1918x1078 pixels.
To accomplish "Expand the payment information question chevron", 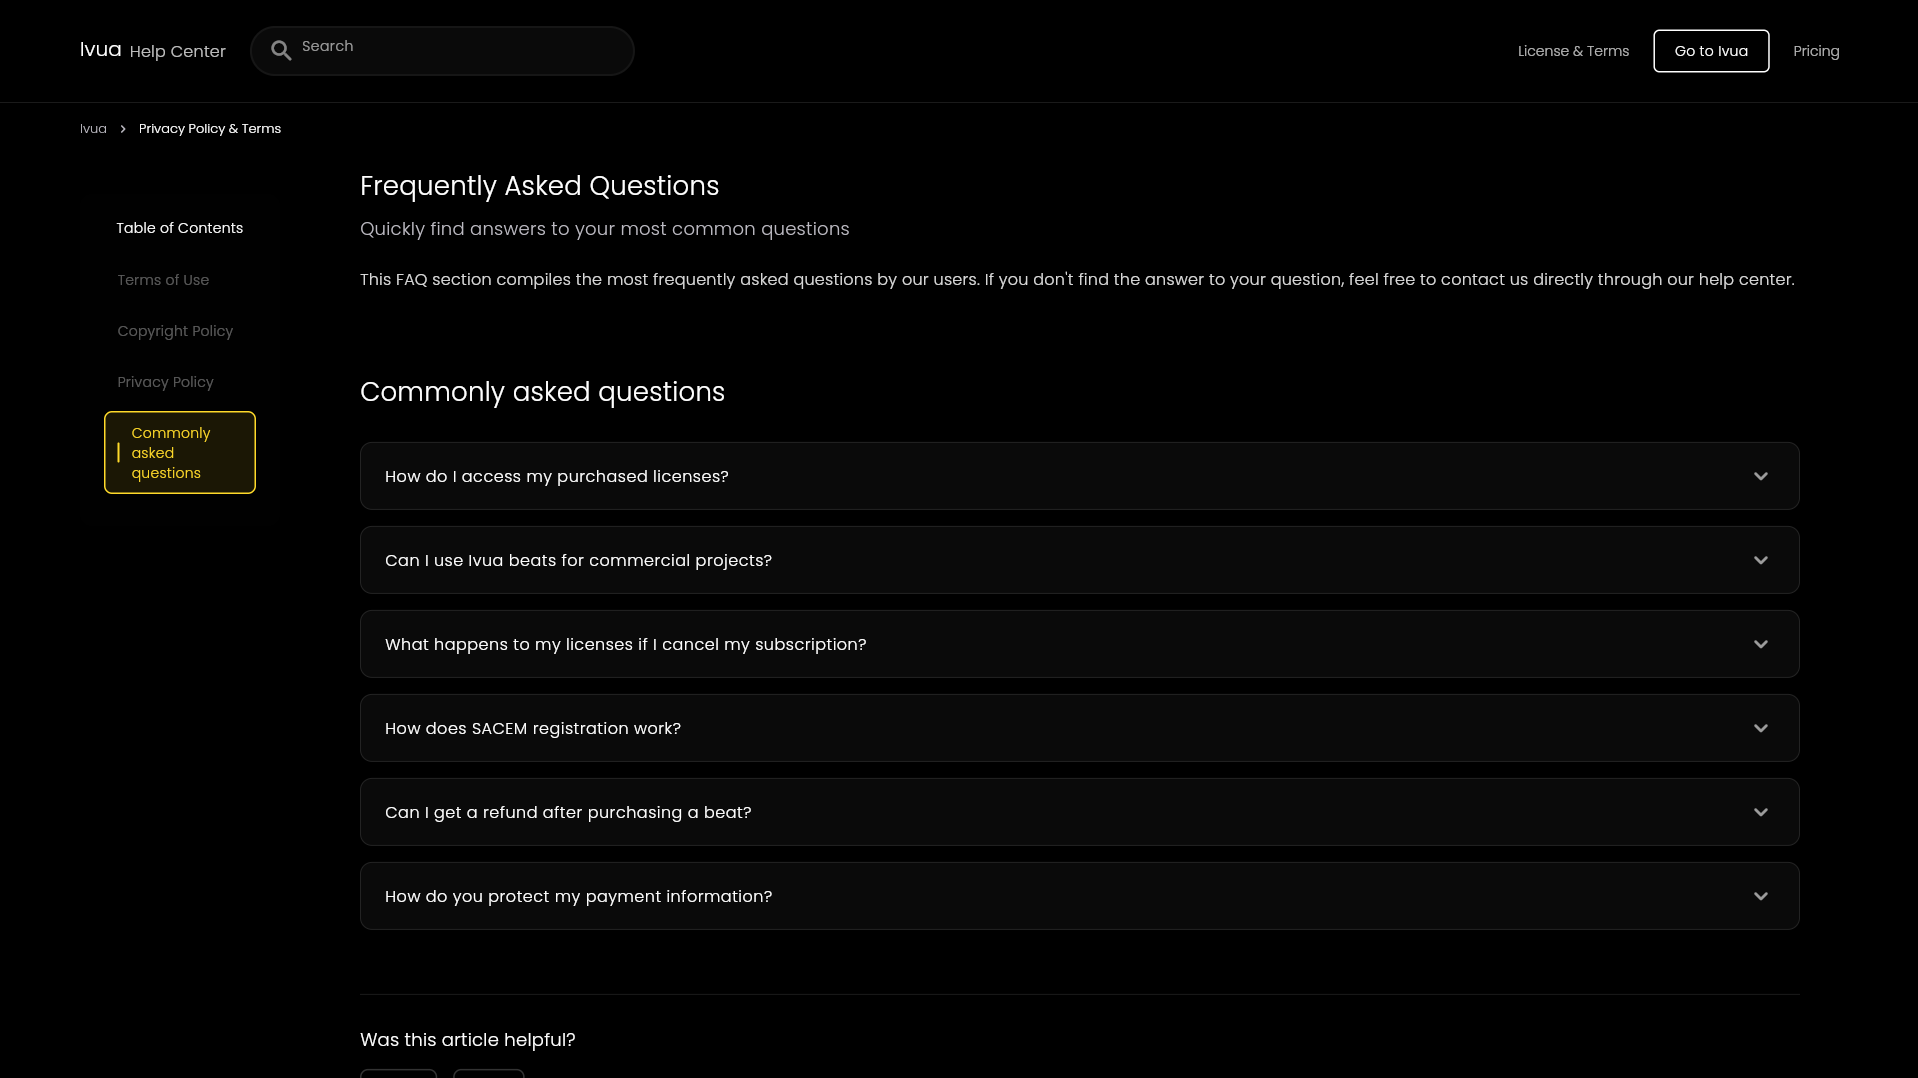I will point(1760,896).
